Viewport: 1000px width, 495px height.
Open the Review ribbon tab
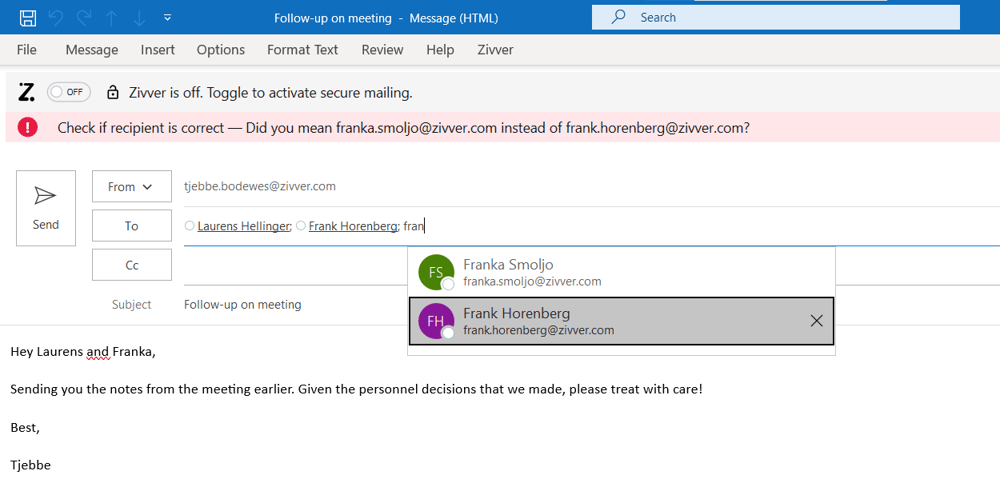coord(382,50)
